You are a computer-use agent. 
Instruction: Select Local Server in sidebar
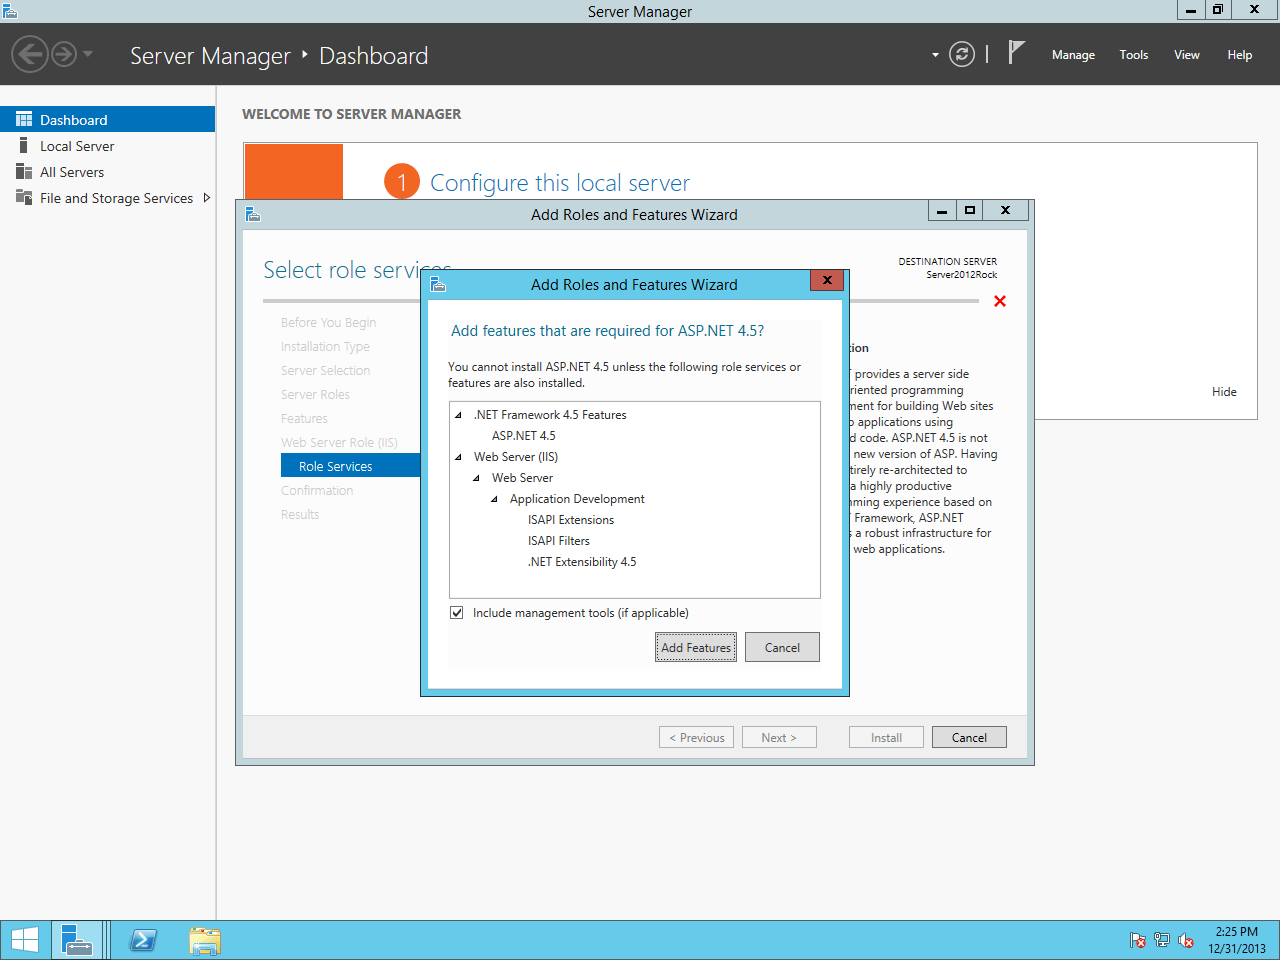pos(77,146)
